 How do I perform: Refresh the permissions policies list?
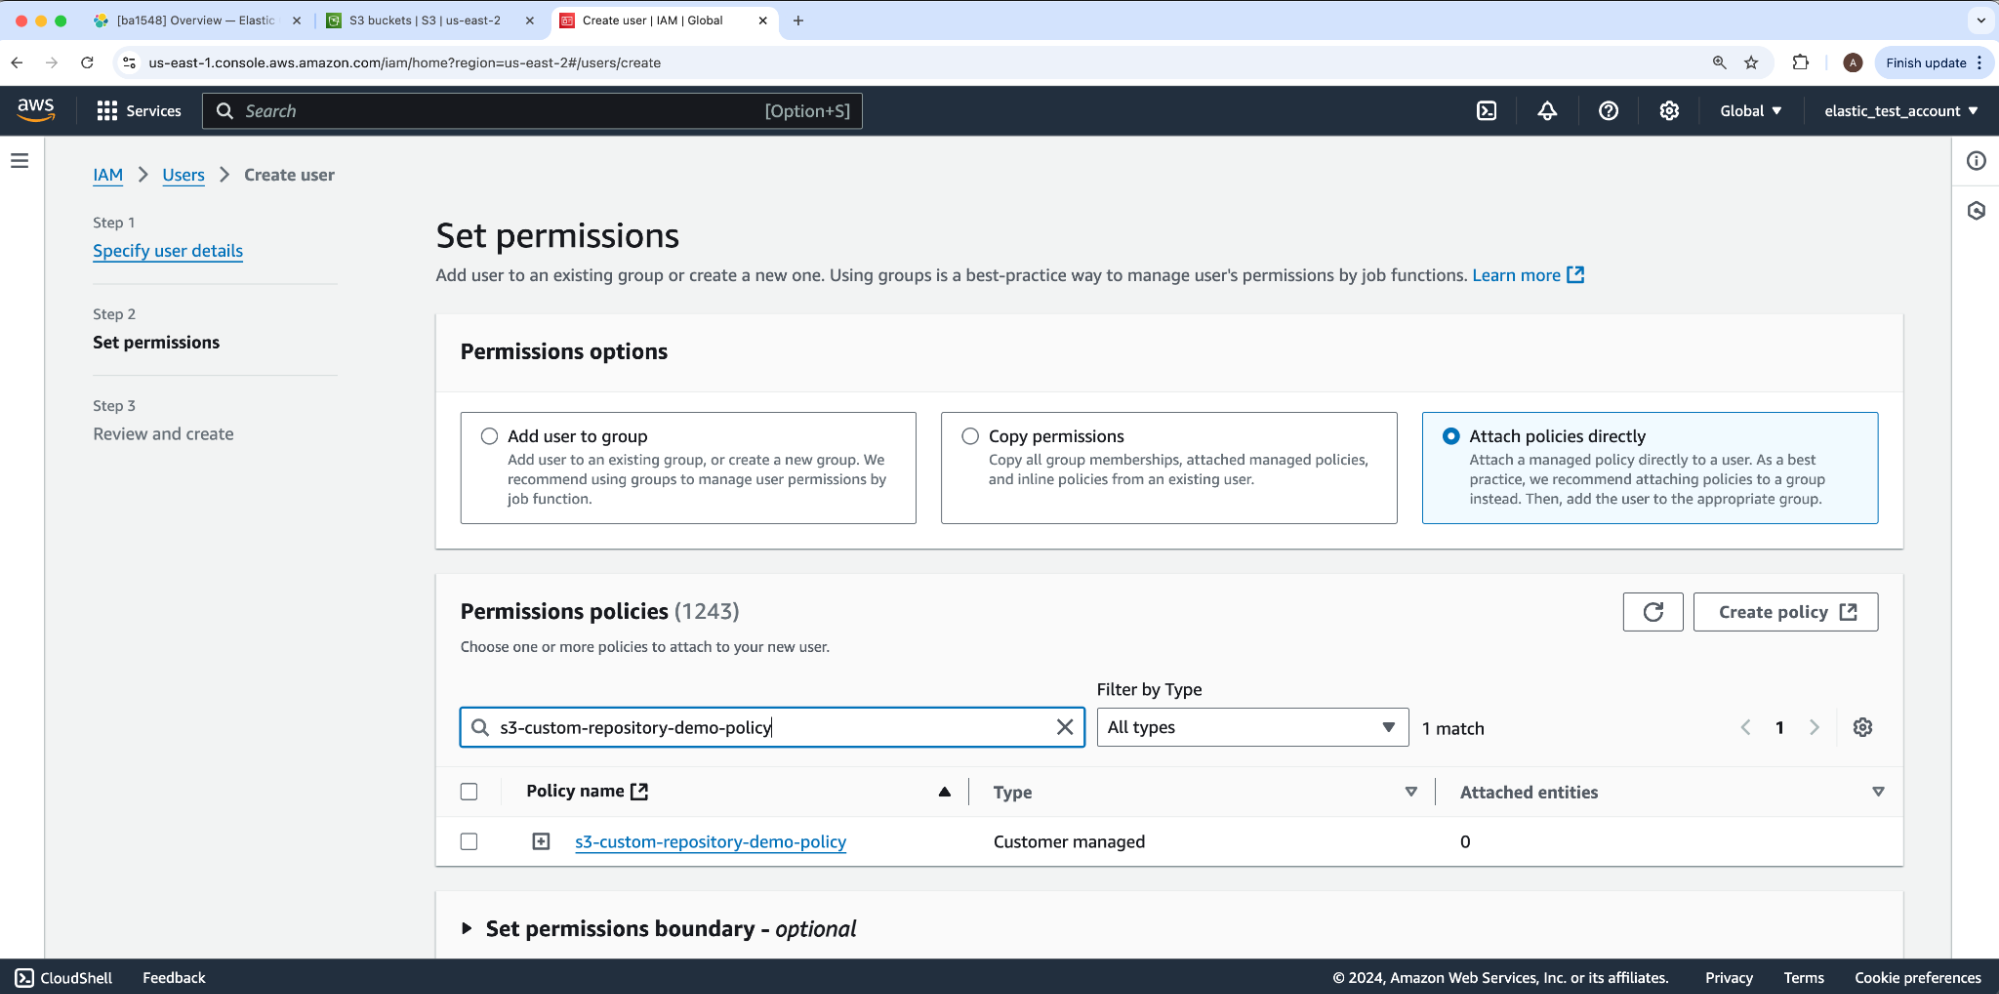tap(1652, 612)
